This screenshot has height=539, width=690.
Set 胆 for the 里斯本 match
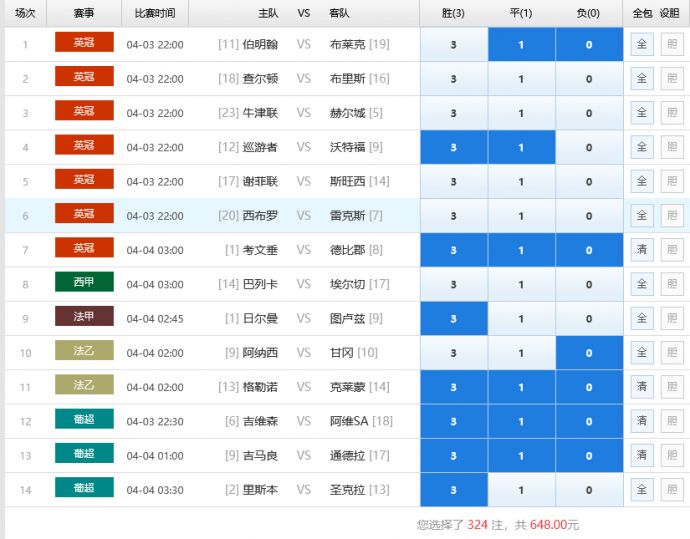coord(672,490)
